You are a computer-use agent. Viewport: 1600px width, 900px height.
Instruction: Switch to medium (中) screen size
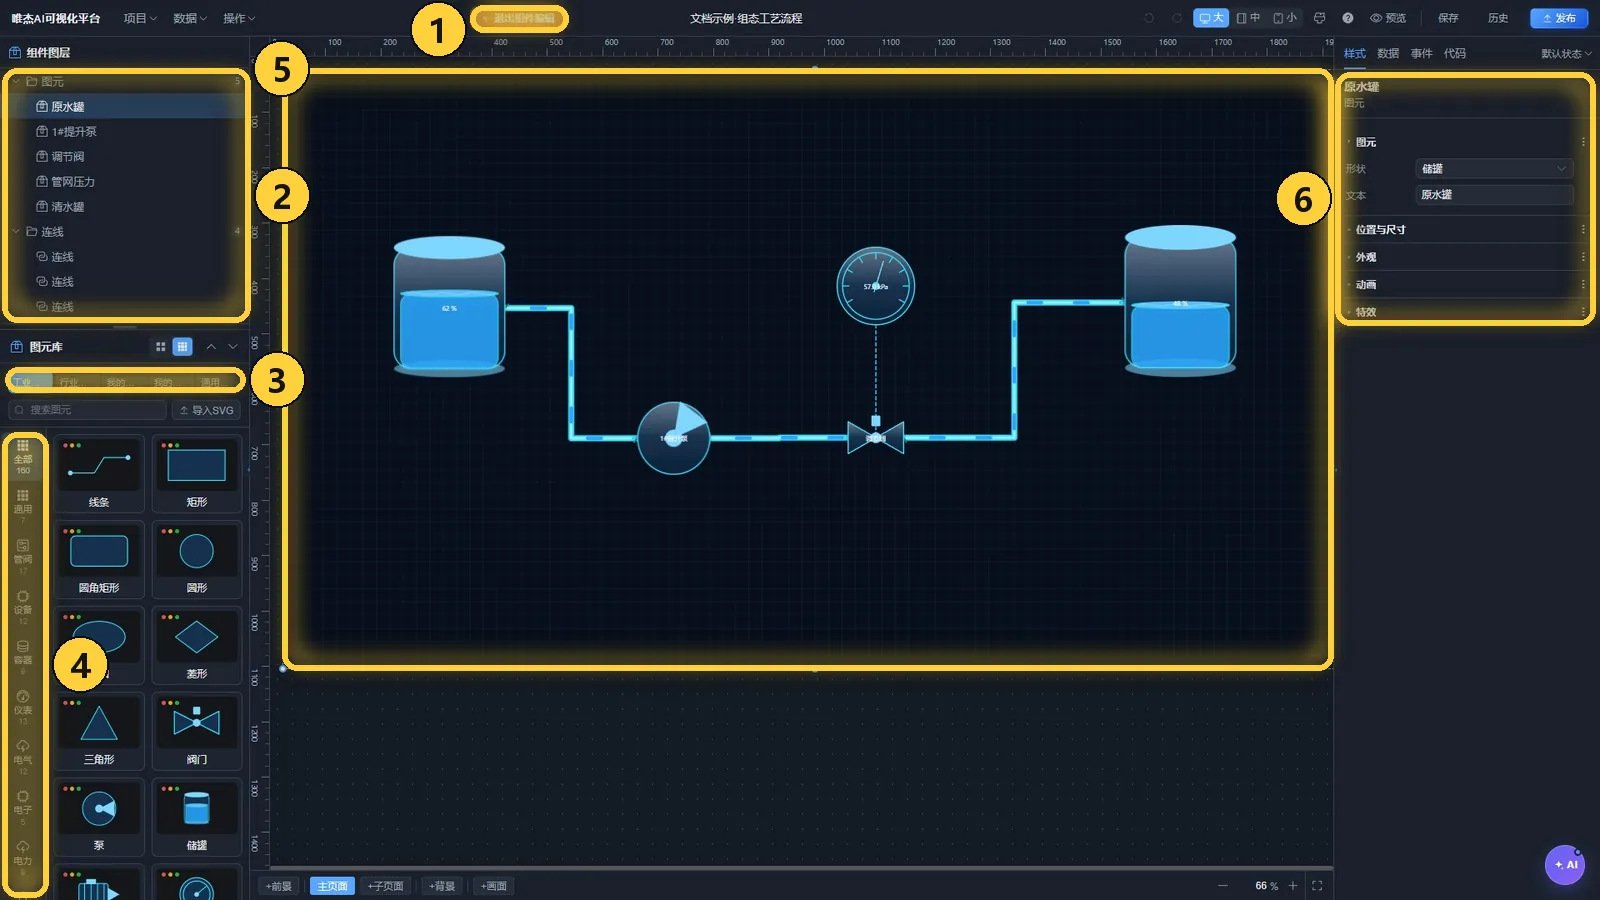(x=1248, y=18)
